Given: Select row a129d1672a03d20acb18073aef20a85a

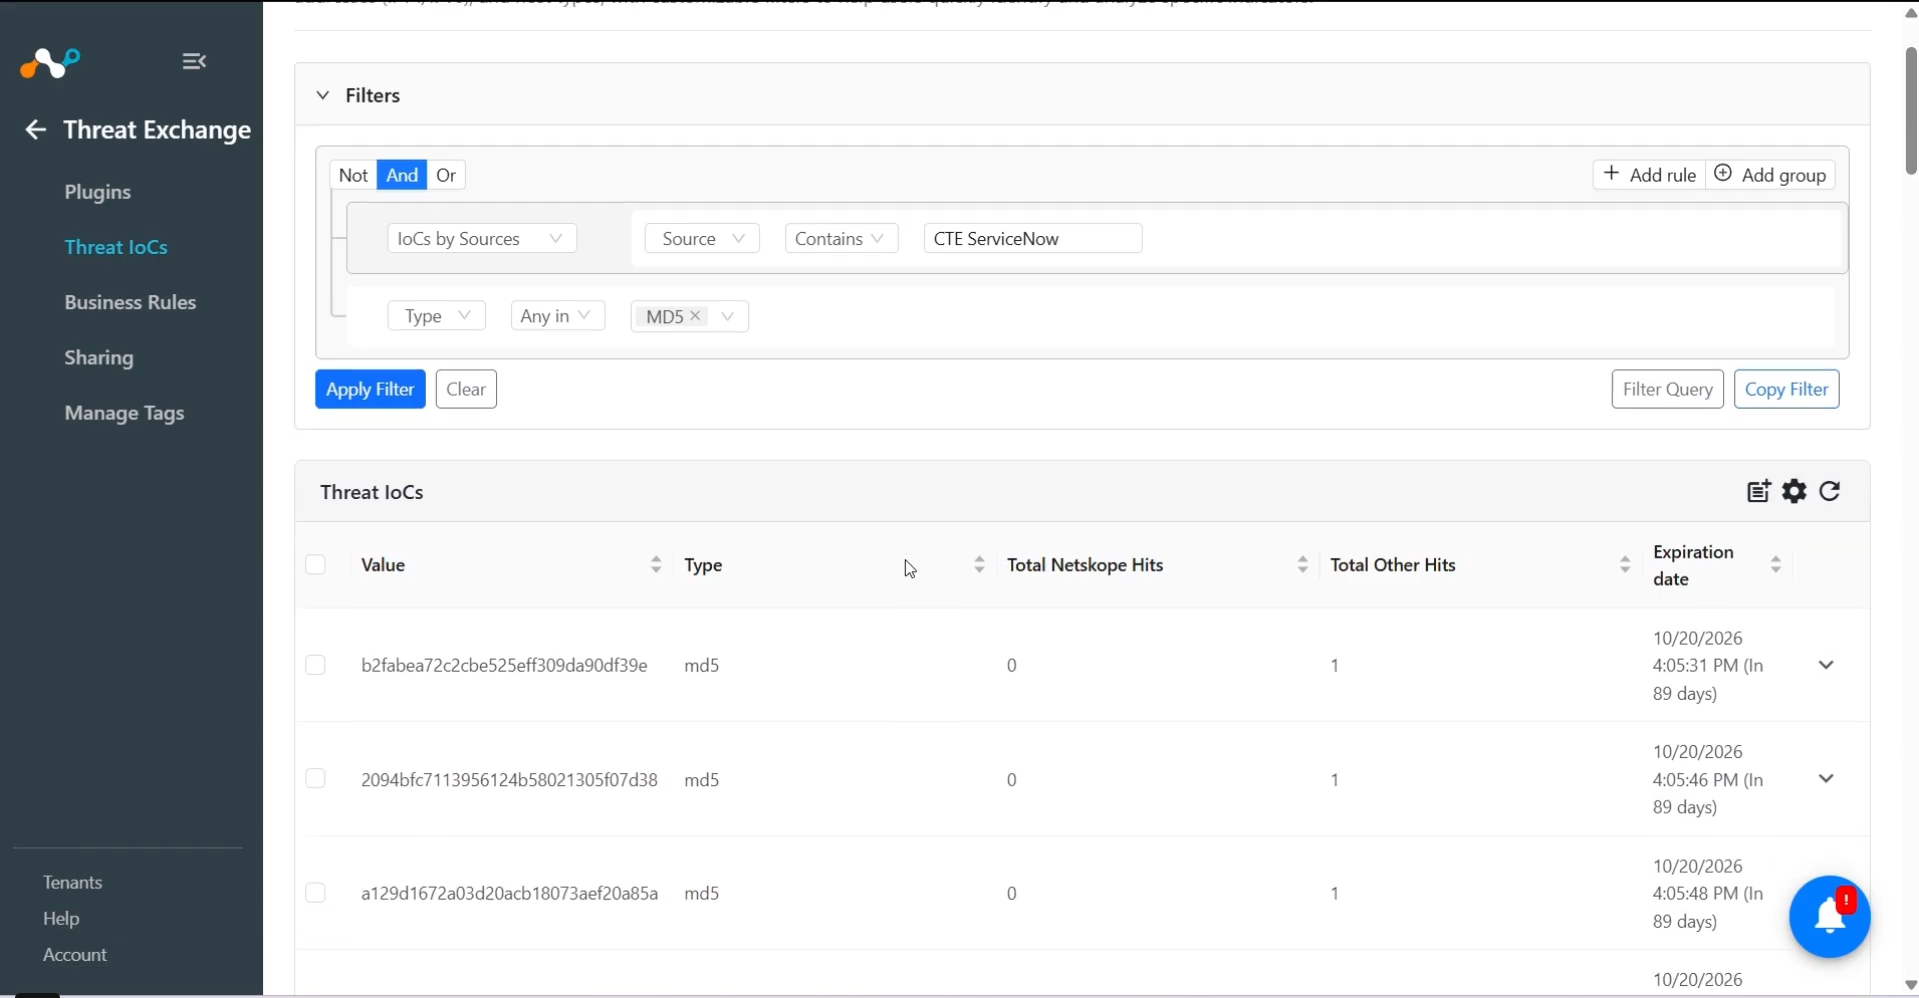Looking at the screenshot, I should pyautogui.click(x=316, y=893).
